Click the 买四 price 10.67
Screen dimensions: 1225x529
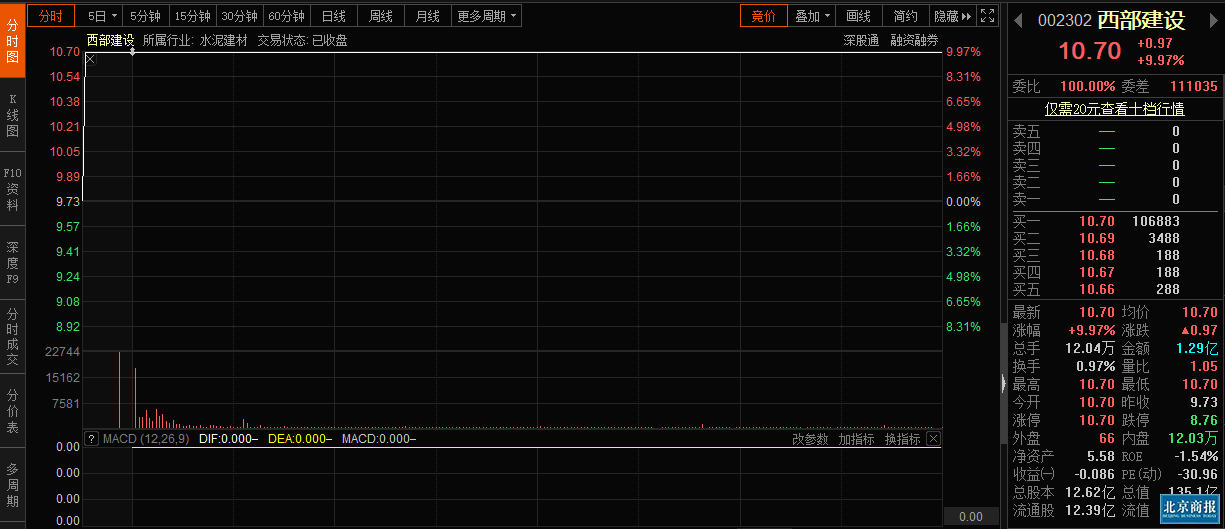1096,272
